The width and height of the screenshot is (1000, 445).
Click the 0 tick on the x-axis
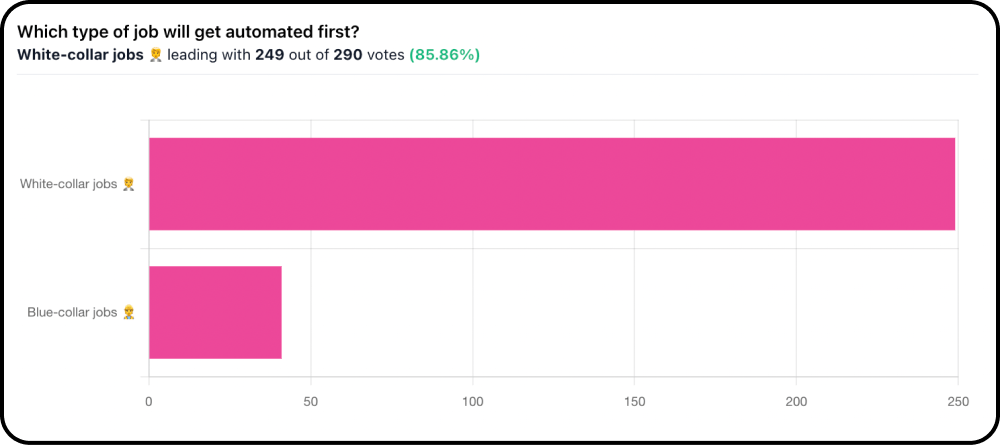click(149, 402)
